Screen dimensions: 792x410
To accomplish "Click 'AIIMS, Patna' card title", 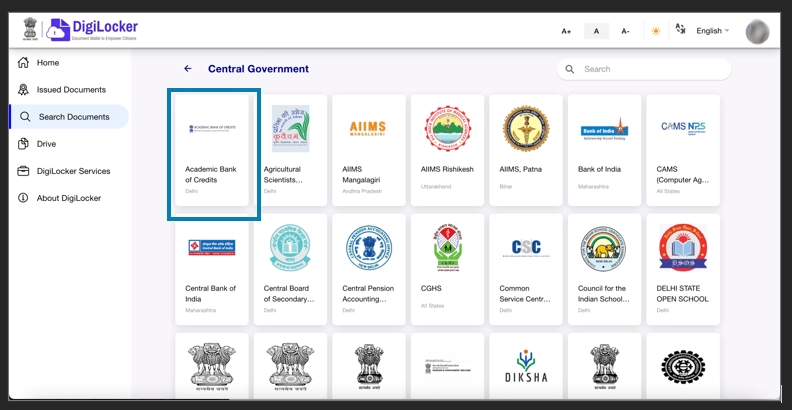I will 520,169.
